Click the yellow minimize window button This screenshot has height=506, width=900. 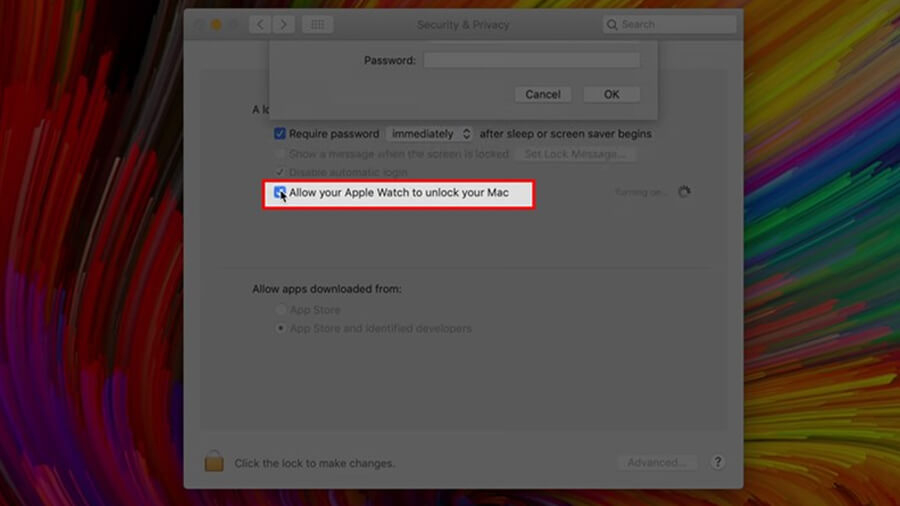[x=216, y=24]
